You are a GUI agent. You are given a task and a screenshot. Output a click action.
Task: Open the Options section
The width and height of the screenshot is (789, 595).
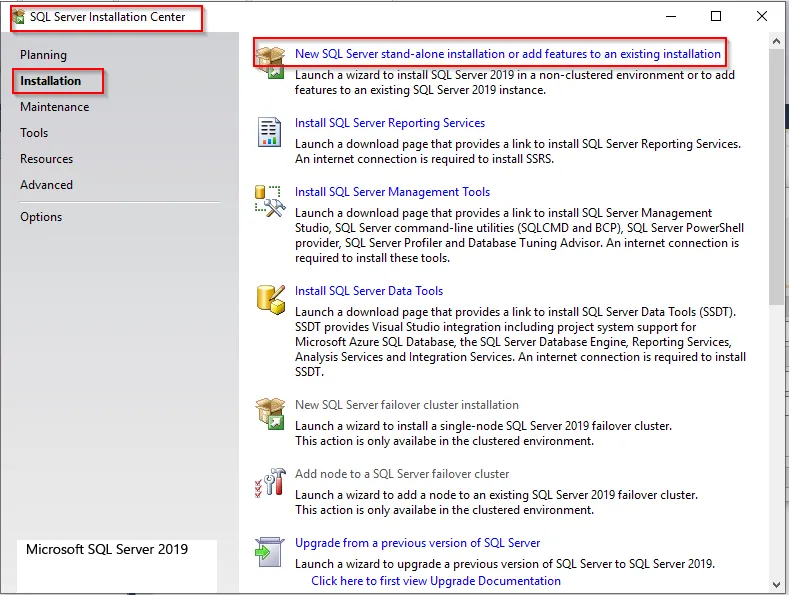coord(41,217)
